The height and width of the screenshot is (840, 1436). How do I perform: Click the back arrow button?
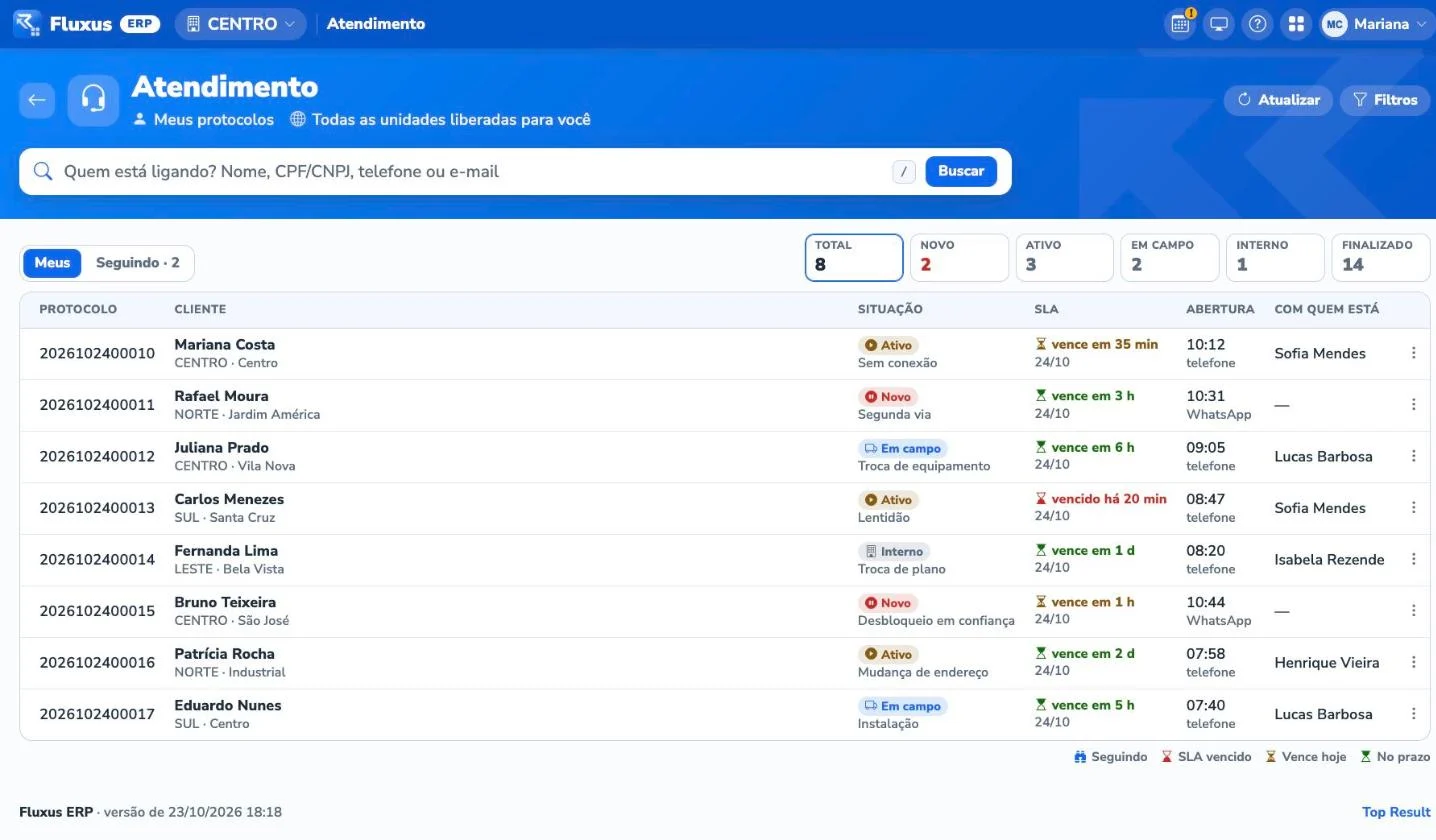[37, 100]
